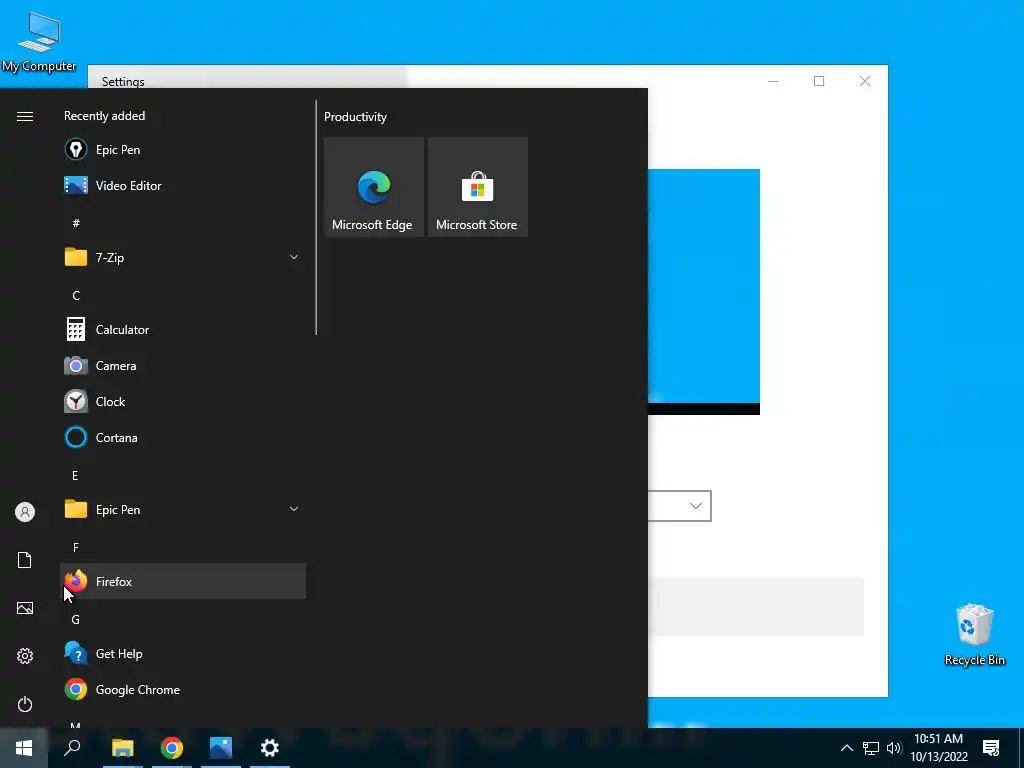The width and height of the screenshot is (1024, 768).
Task: Click the F letter group header
Action: tap(76, 547)
